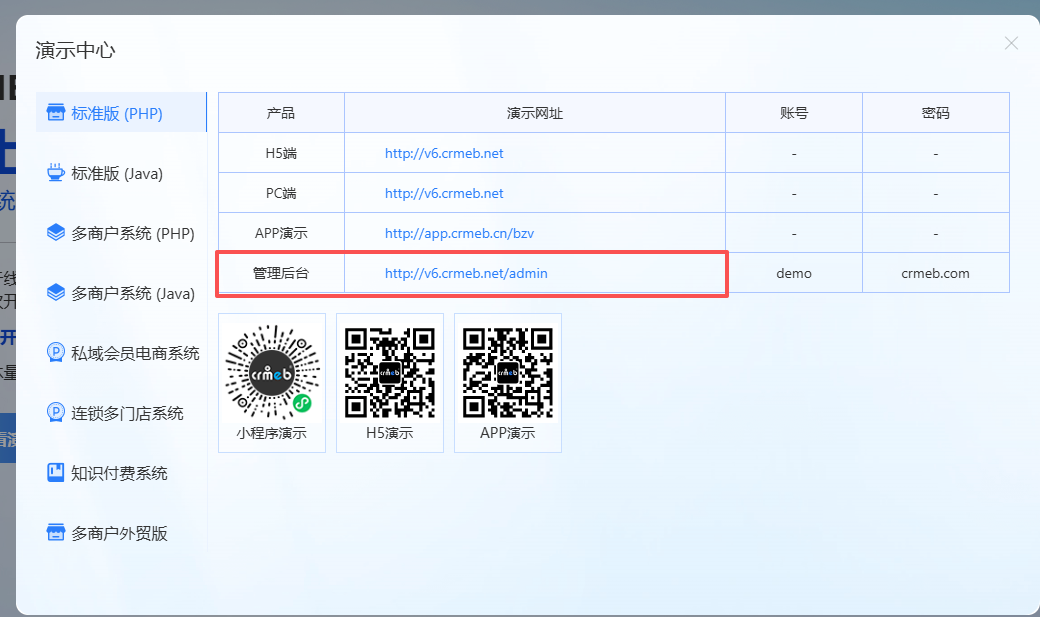Close the 演示中心 dialog
Image resolution: width=1040 pixels, height=617 pixels.
(x=1011, y=43)
